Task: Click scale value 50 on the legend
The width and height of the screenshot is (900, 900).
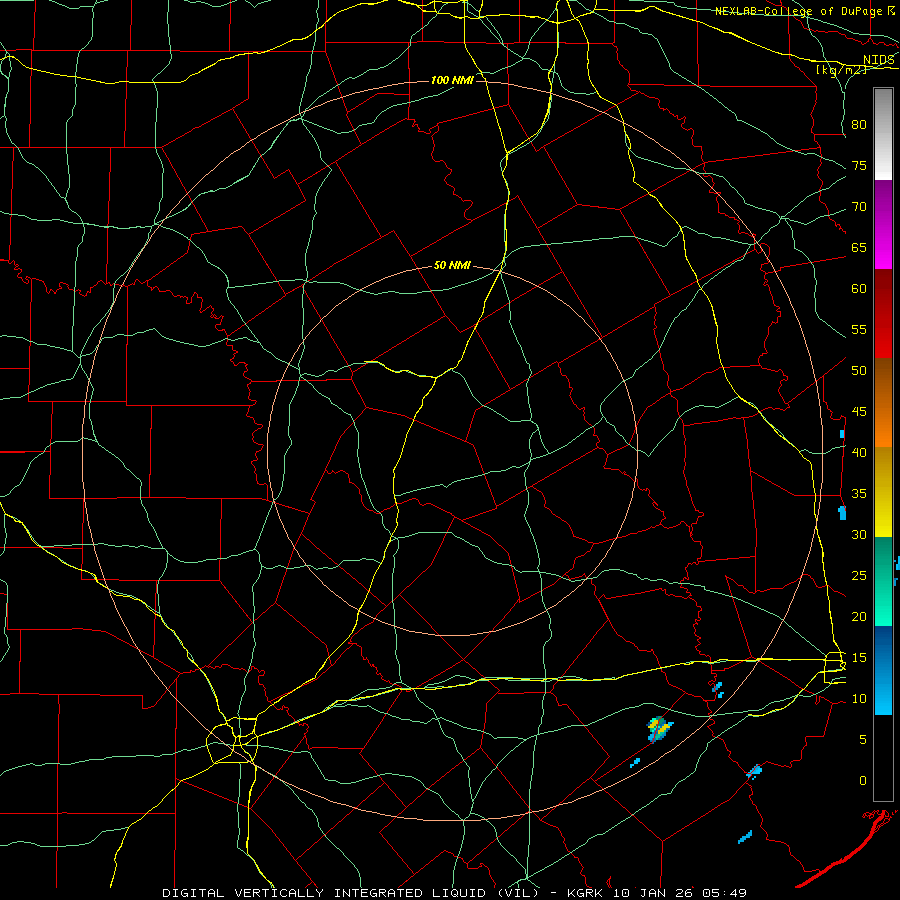Action: click(x=859, y=371)
